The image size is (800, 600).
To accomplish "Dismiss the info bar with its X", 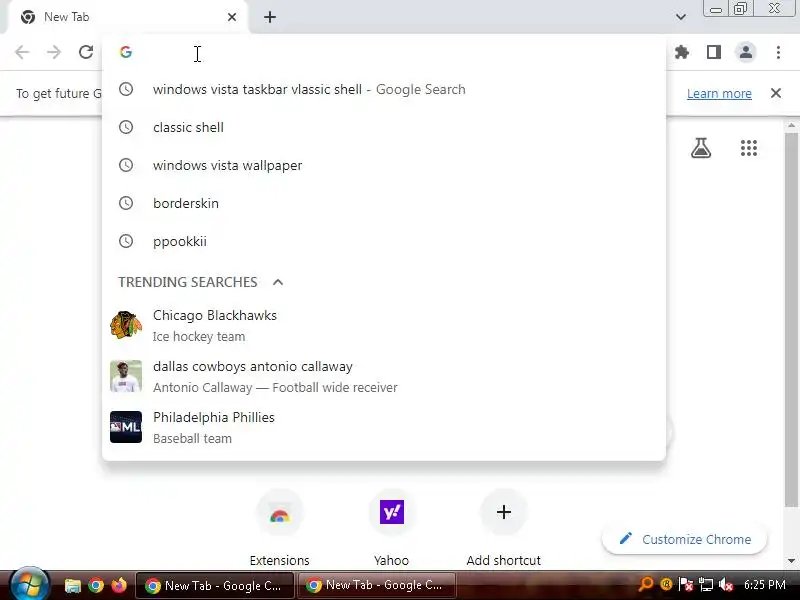I will [x=776, y=93].
